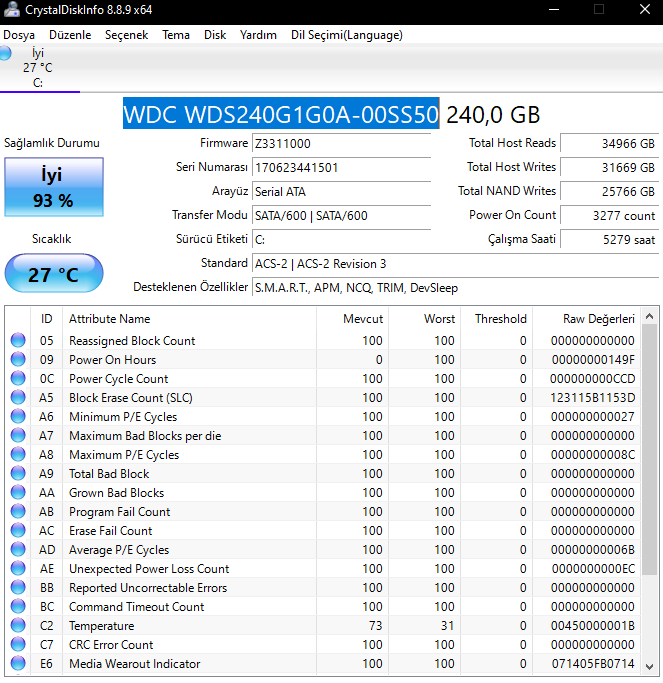Click status icon for Command Timeout Count
663x683 pixels.
point(18,606)
